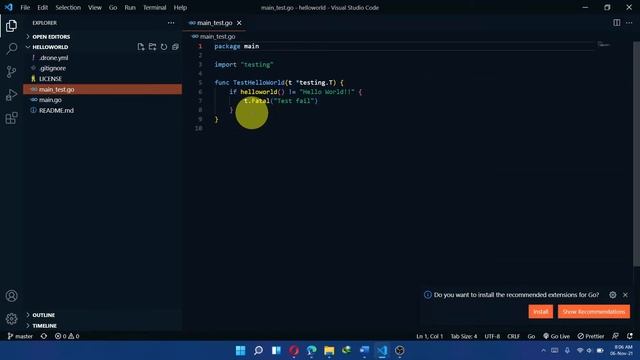Screen dimensions: 640x360
Task: Open the .gitignore file
Action: click(102, 68)
